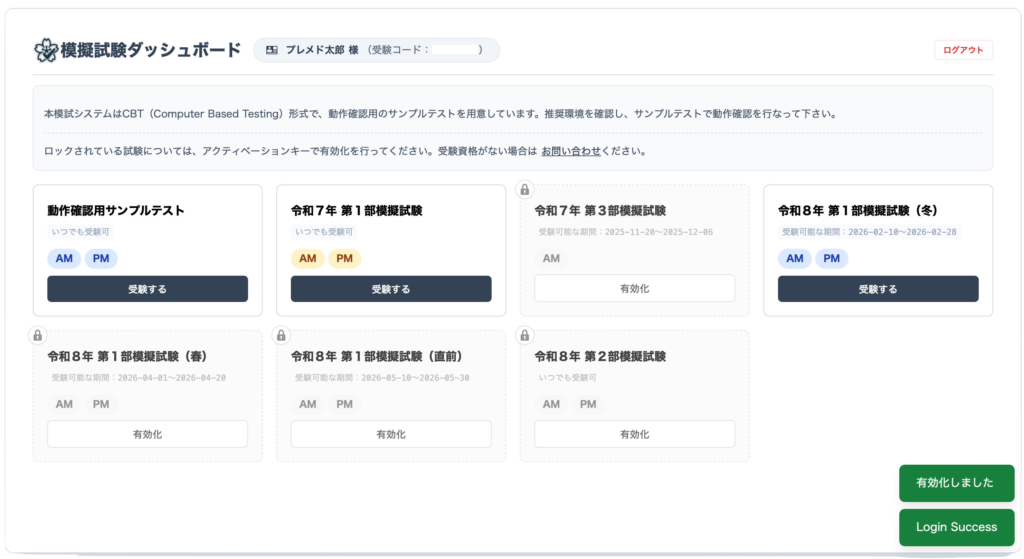Screen dimensions: 1024x559
Task: Select the yellow AM badge on 令和7年 第1部模擬試験
Action: click(308, 259)
